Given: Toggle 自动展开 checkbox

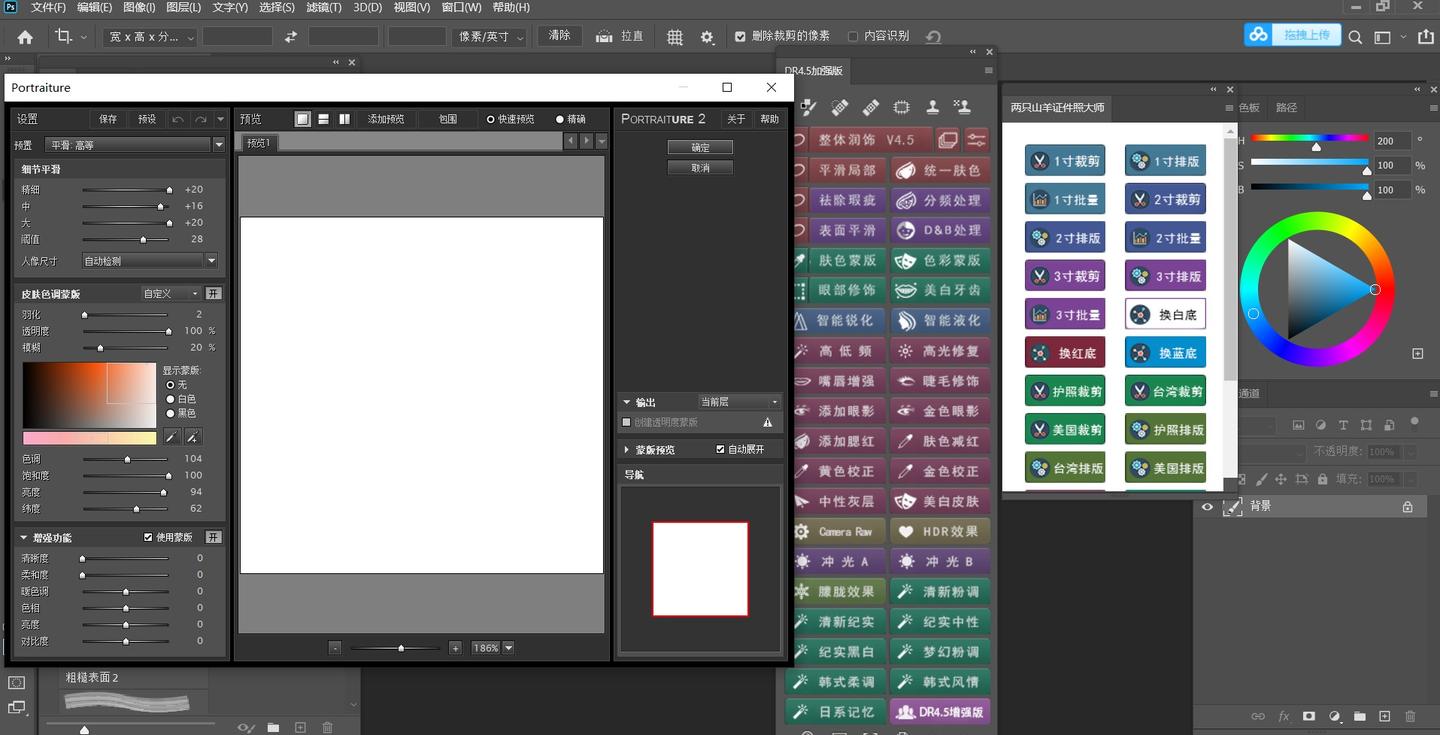Looking at the screenshot, I should [x=720, y=449].
